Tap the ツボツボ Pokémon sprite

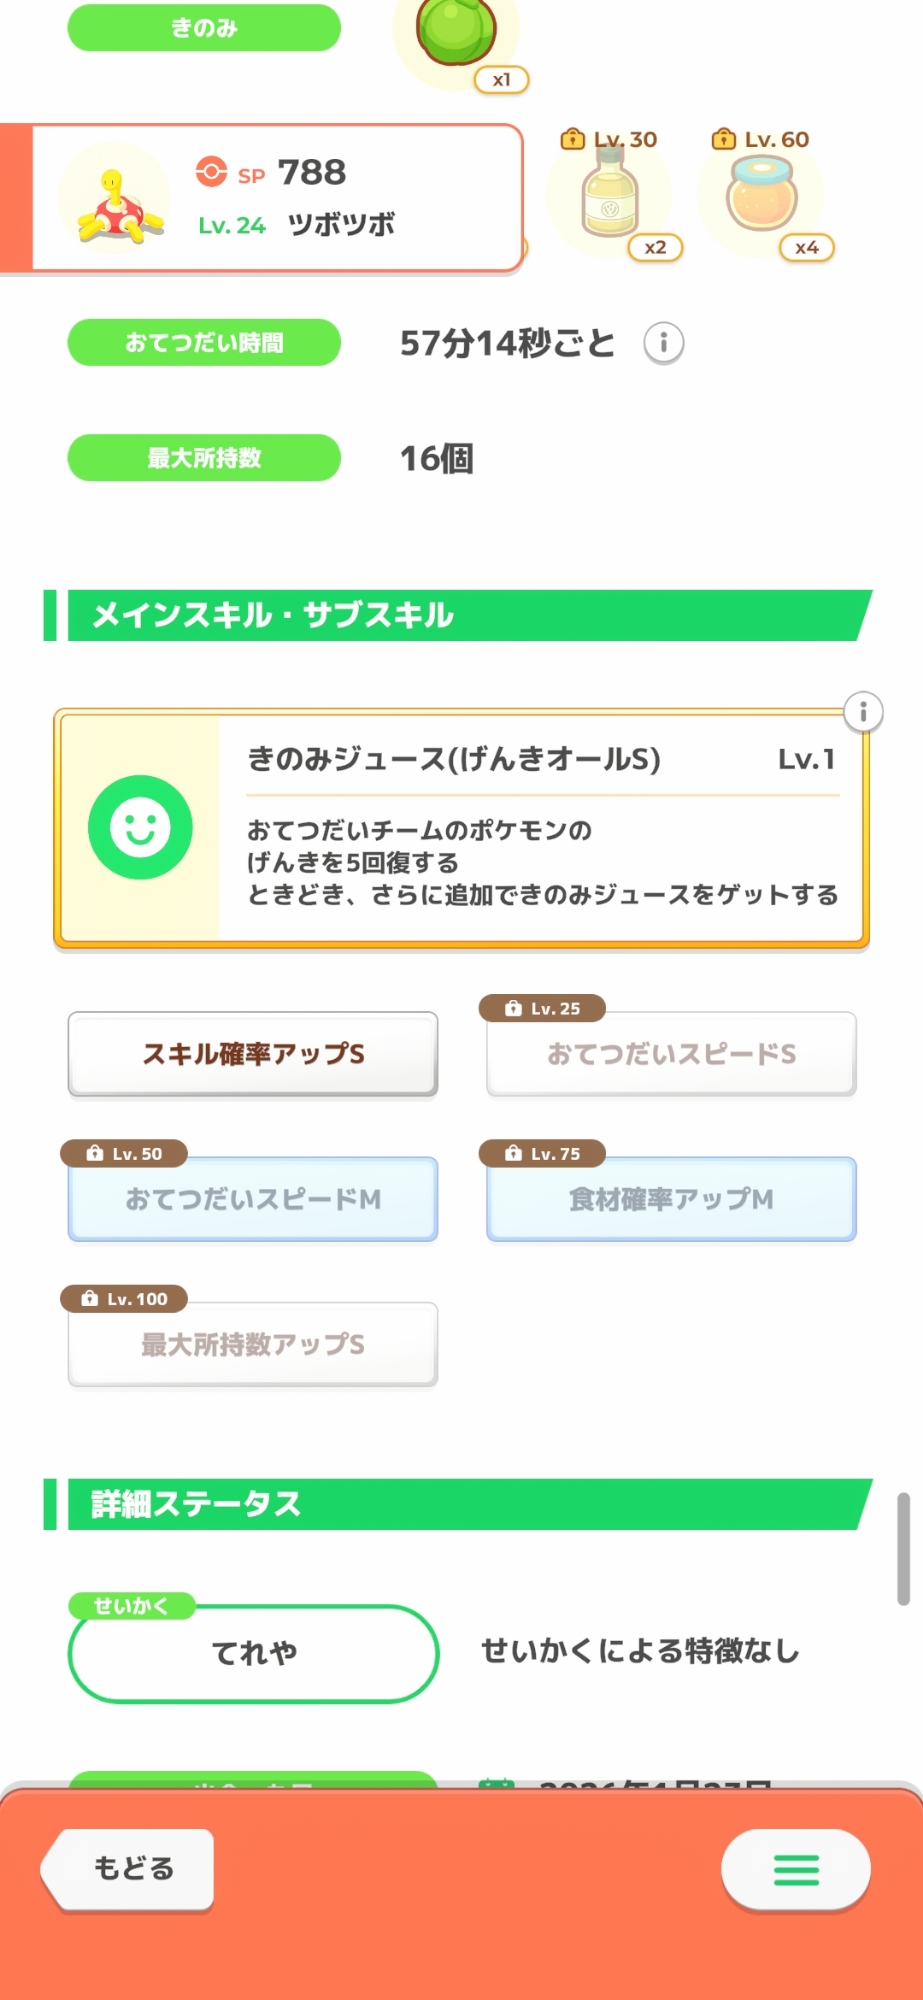[119, 207]
